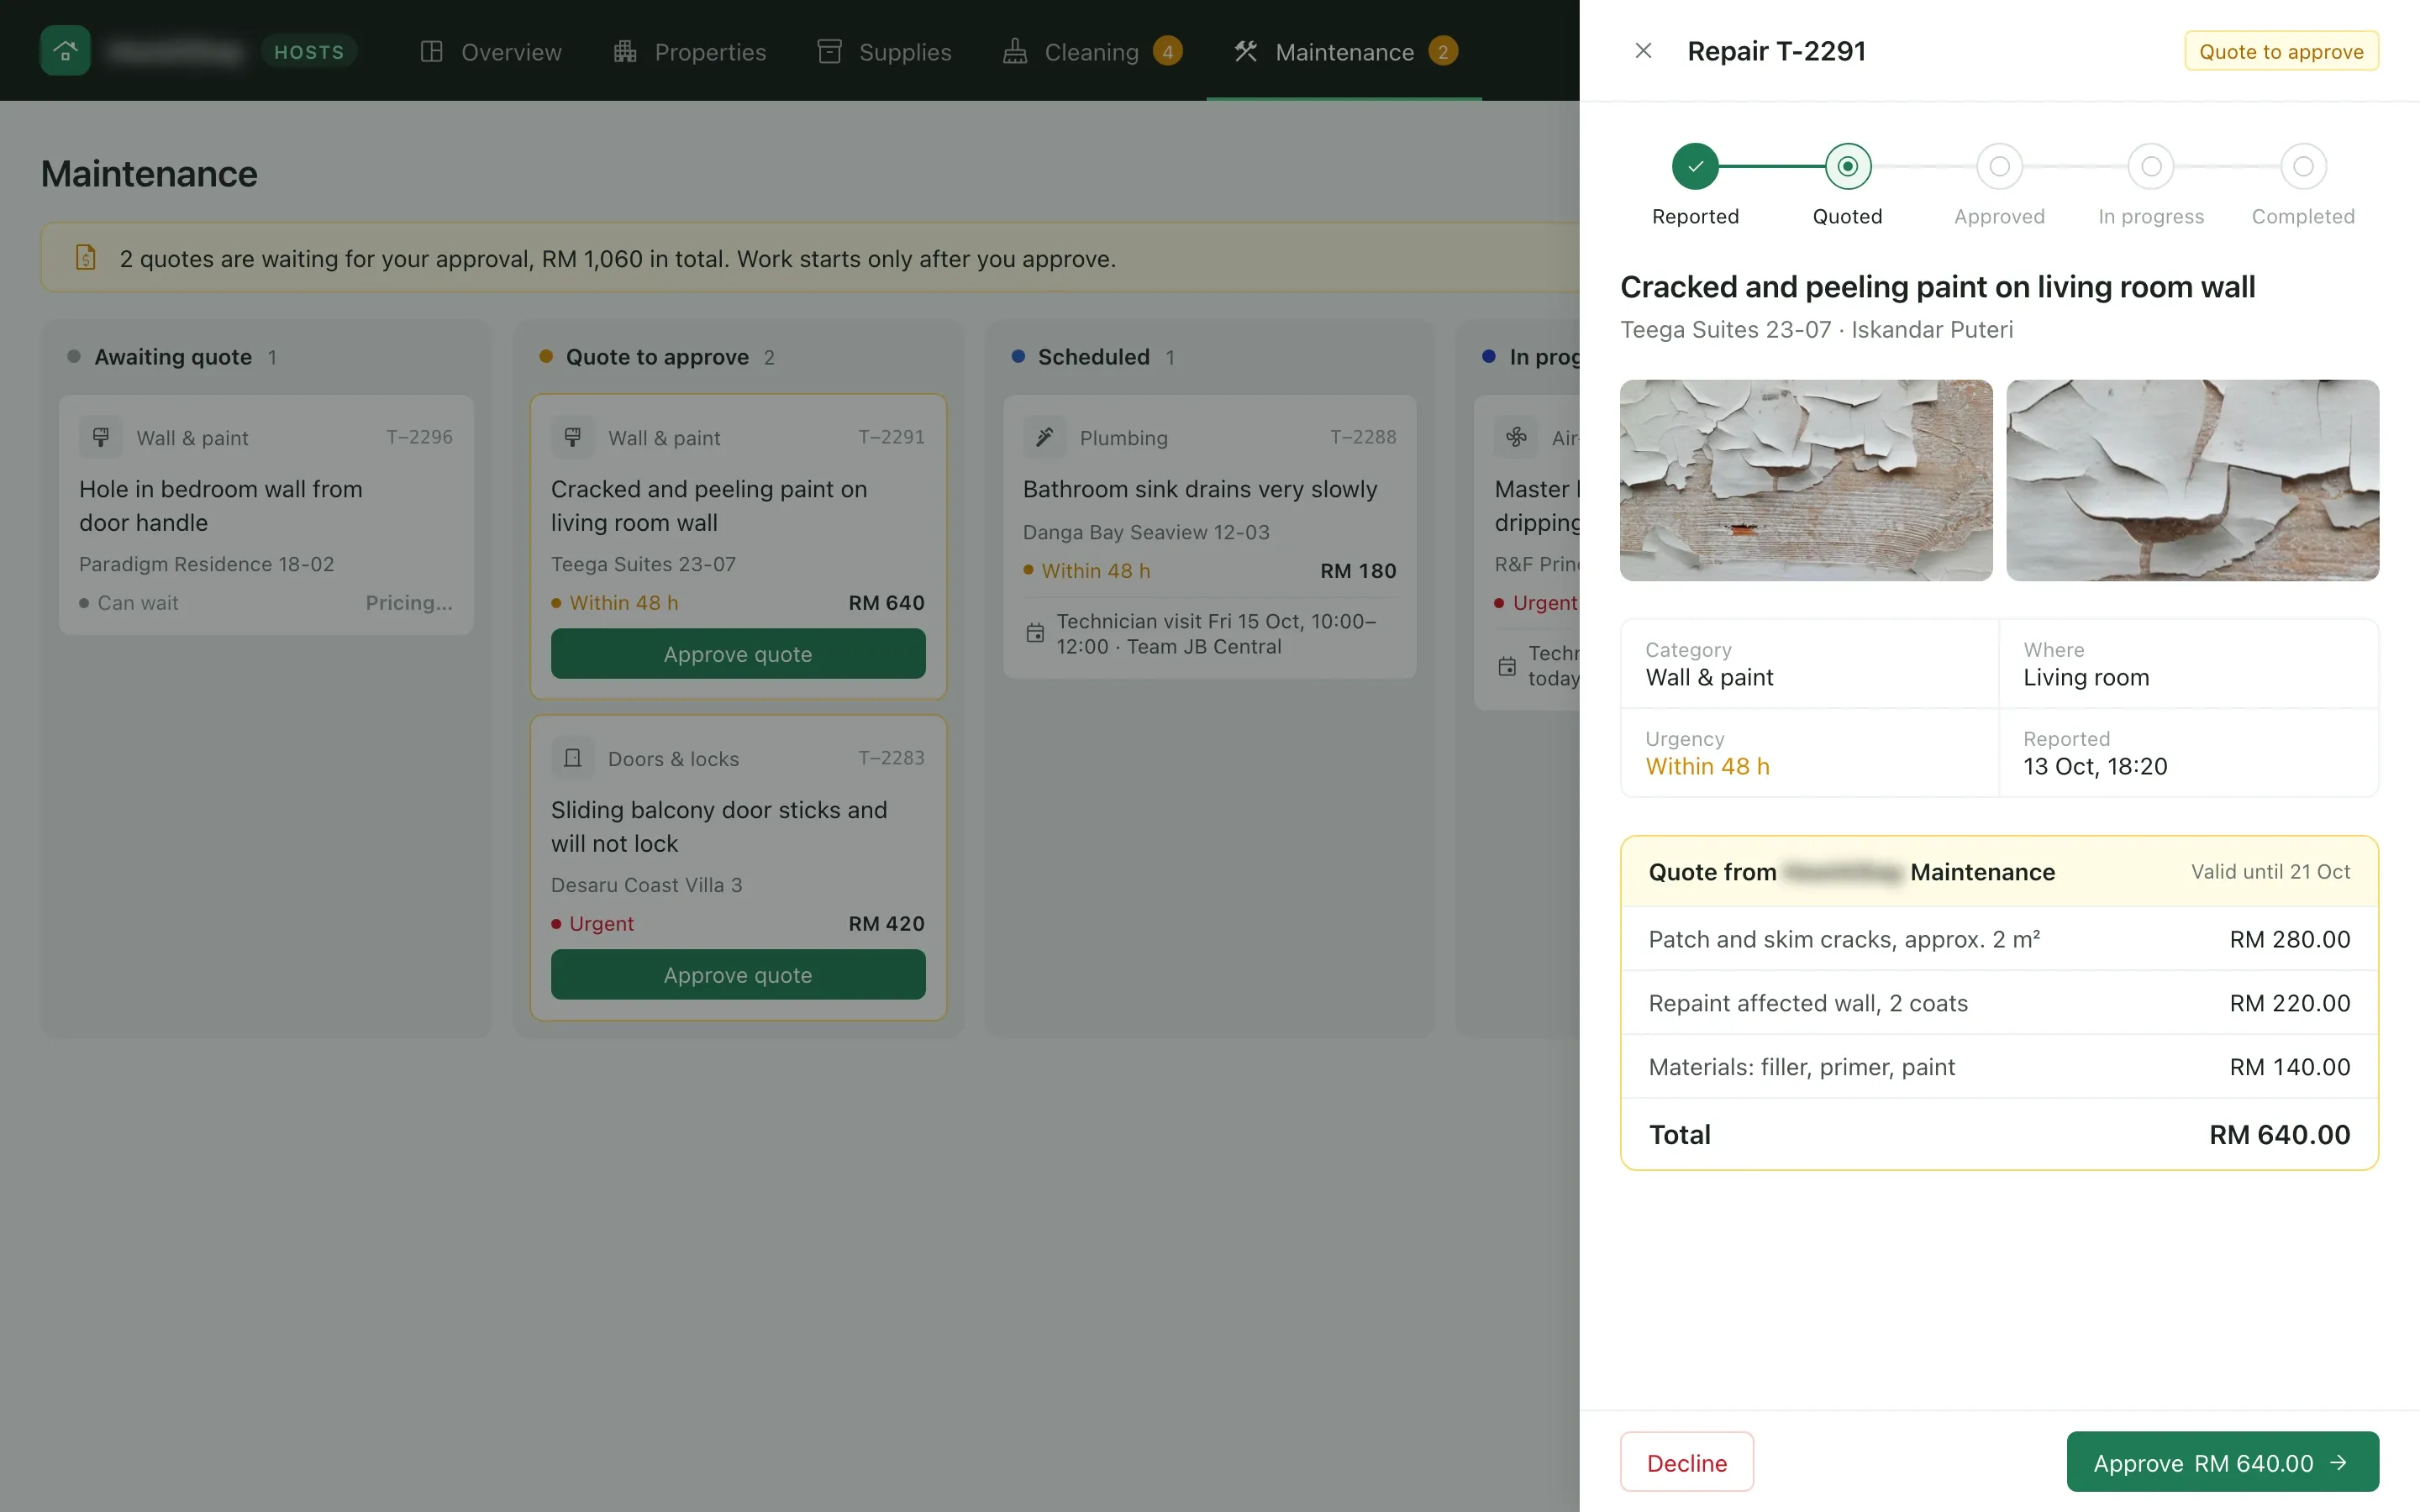2420x1512 pixels.
Task: Click the Reported 13 Oct, 18:20 value
Action: (2095, 767)
